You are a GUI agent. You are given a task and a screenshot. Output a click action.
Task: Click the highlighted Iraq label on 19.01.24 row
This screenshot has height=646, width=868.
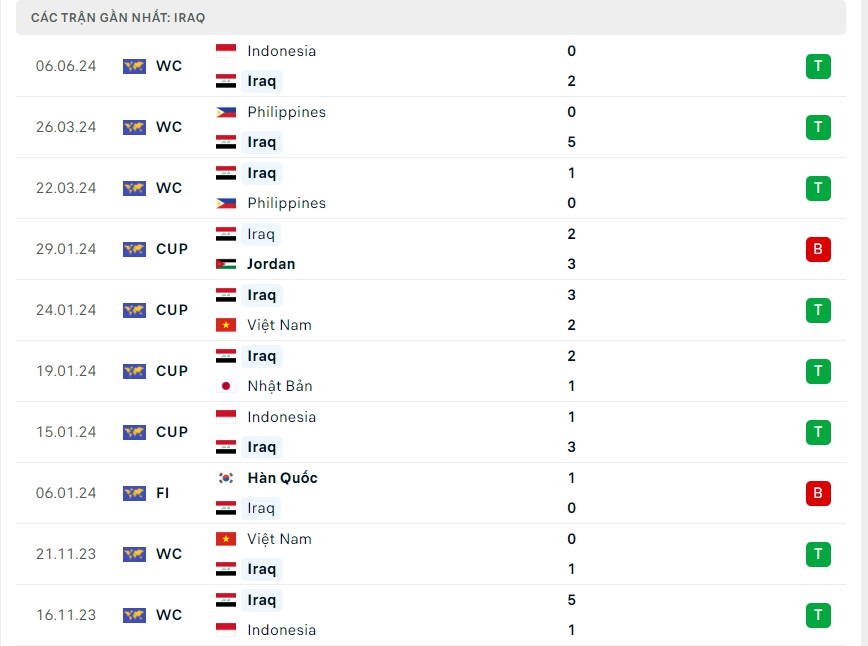[x=262, y=356]
